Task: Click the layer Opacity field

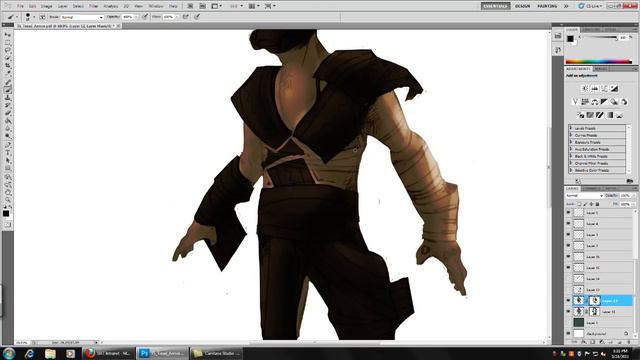Action: [x=625, y=196]
